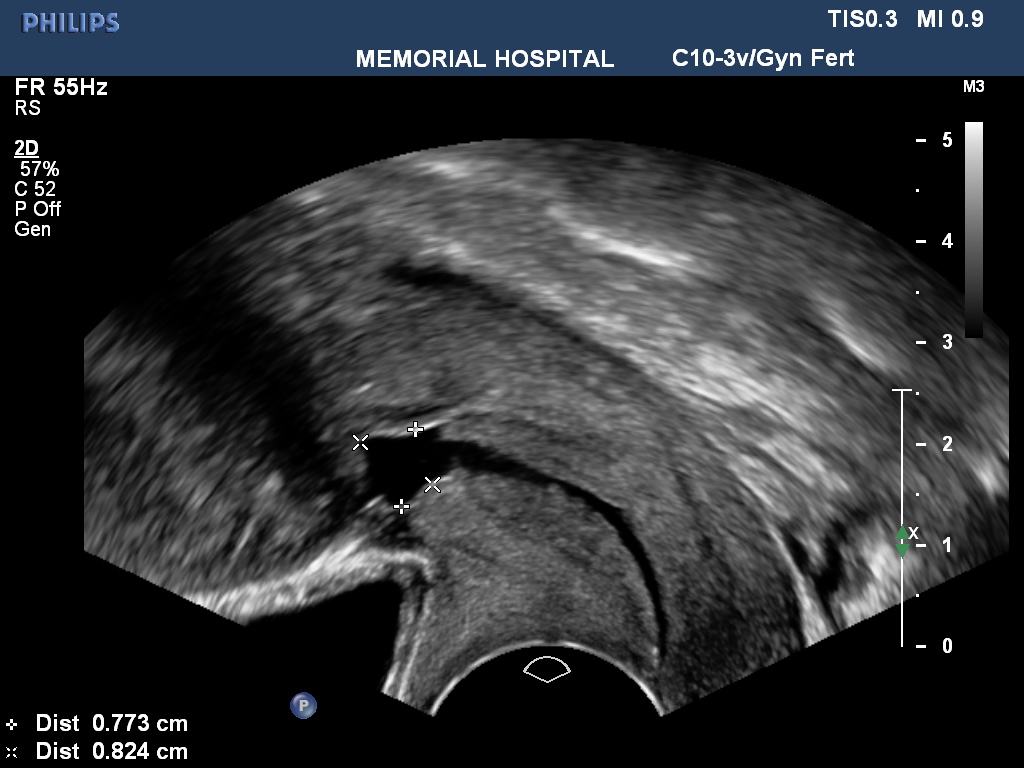This screenshot has height=768, width=1024.
Task: Click the Philips logo
Action: (70, 23)
